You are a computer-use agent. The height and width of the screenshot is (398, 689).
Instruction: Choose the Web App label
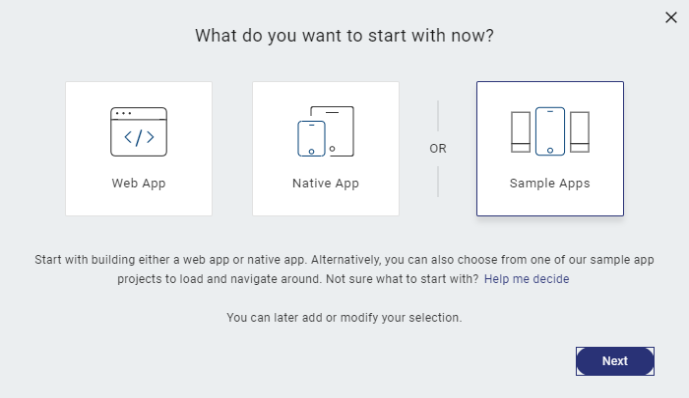click(x=138, y=183)
